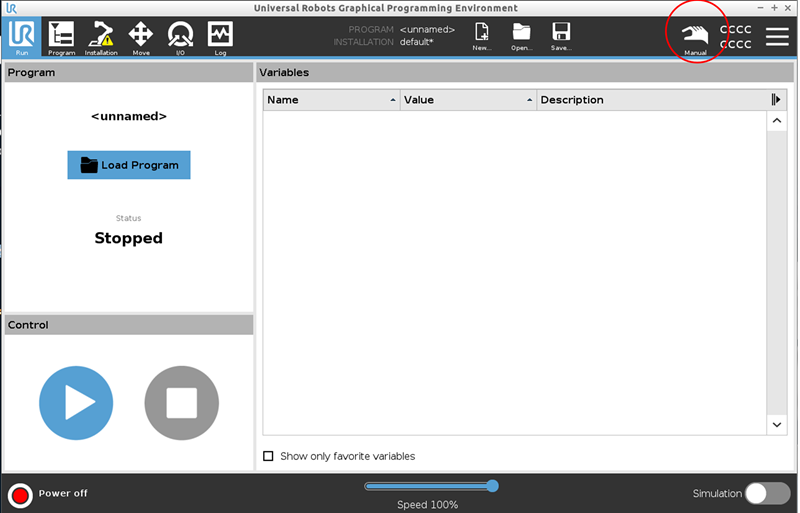The height and width of the screenshot is (513, 800).
Task: Click the CCCC checksum indicator
Action: click(736, 37)
